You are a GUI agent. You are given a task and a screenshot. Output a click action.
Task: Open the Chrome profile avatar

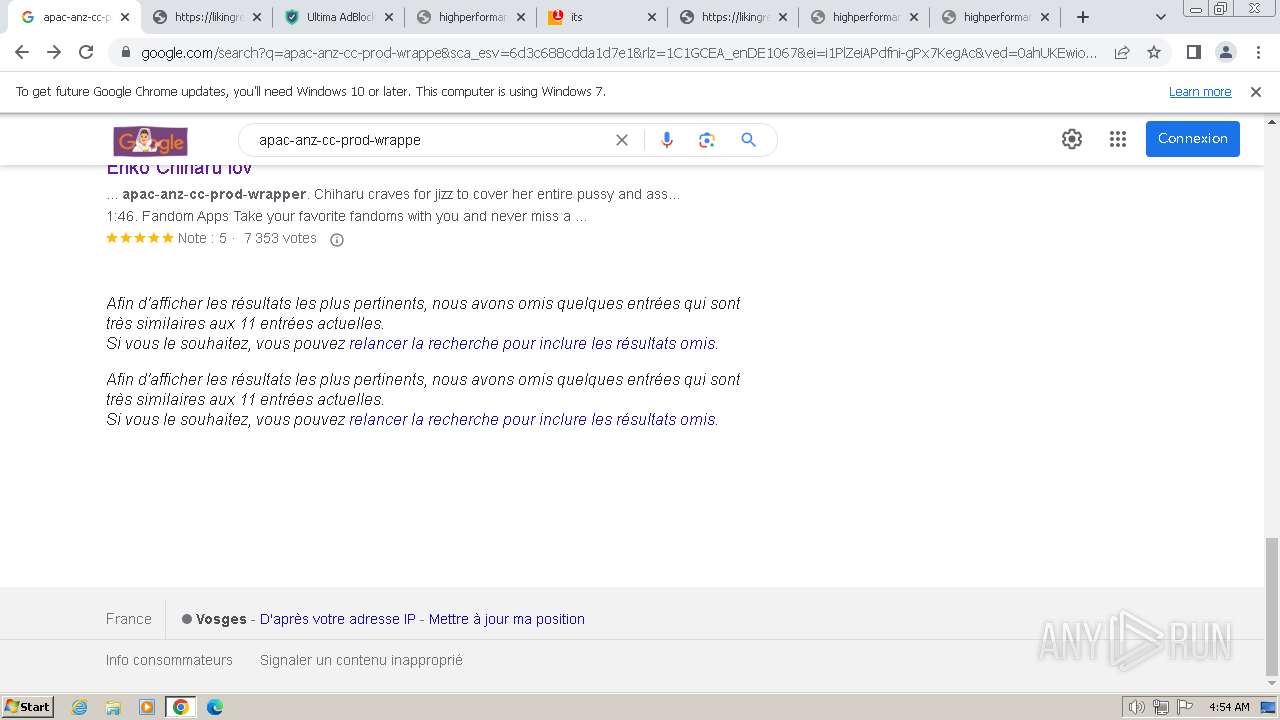click(x=1226, y=53)
